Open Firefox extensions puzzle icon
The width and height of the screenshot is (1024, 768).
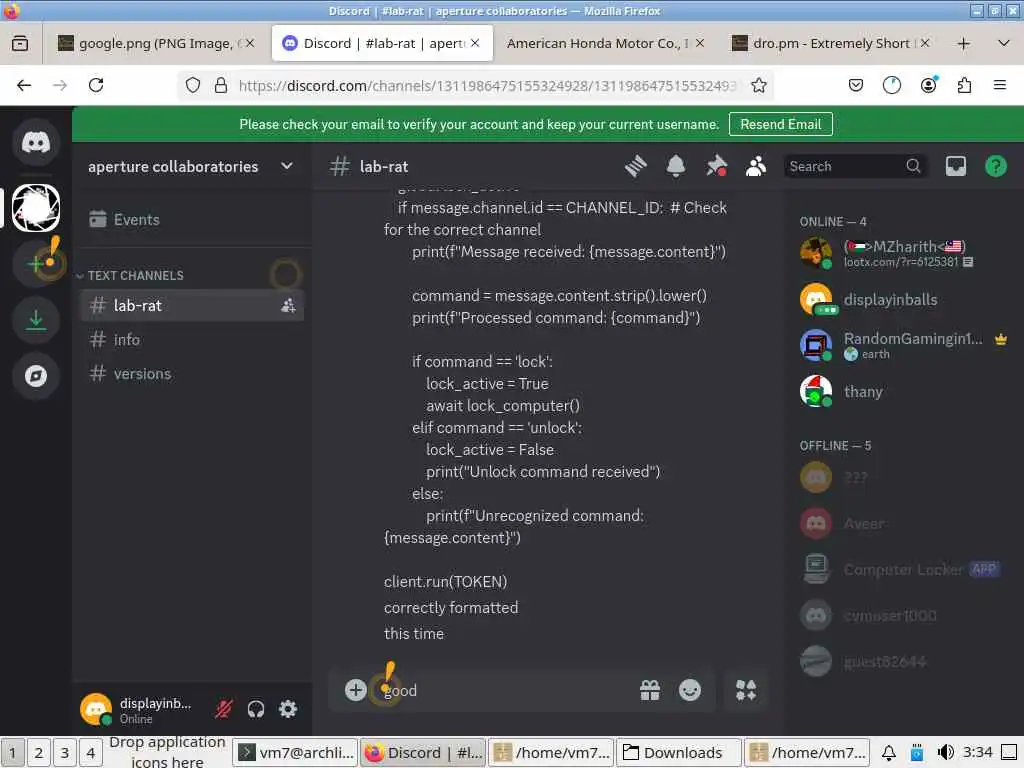pos(964,86)
